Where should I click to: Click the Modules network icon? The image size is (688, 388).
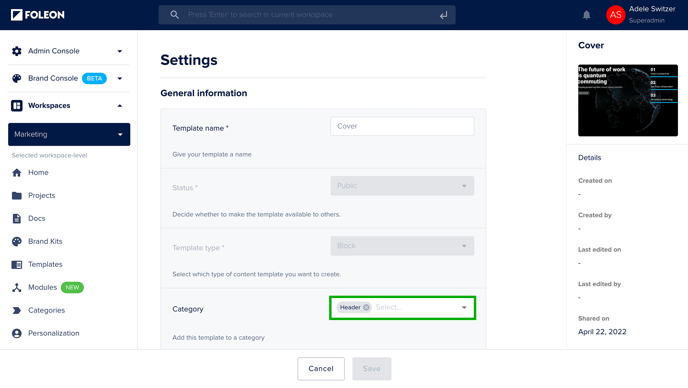tap(17, 287)
